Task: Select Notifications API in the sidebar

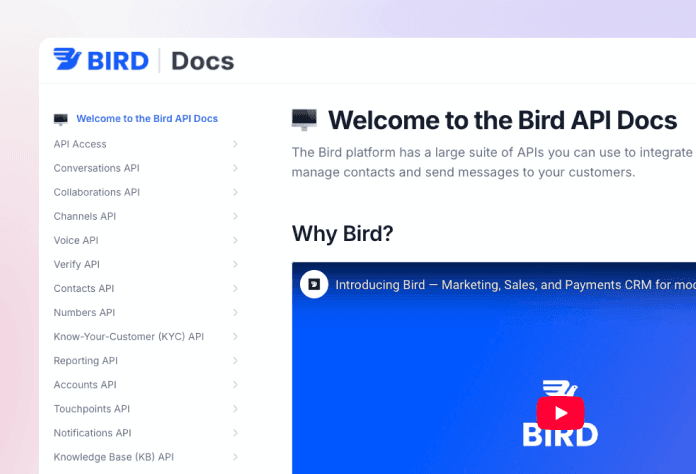Action: (x=92, y=433)
